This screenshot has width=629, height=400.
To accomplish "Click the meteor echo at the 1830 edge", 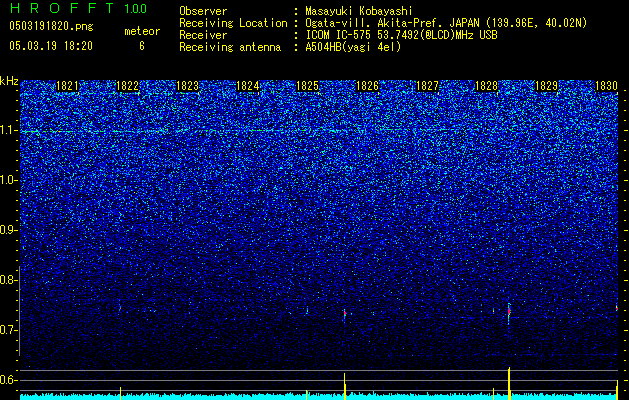I will [617, 308].
